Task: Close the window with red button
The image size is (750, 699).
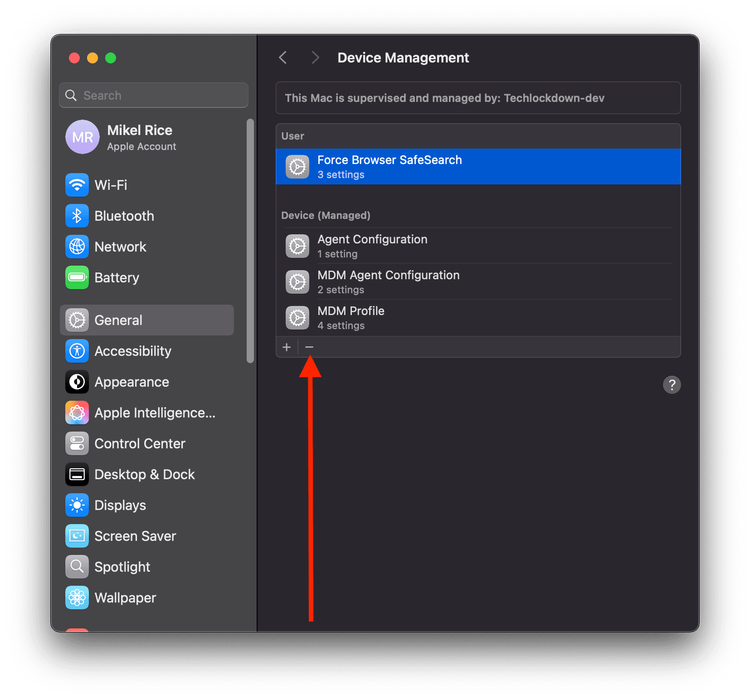Action: (x=74, y=58)
